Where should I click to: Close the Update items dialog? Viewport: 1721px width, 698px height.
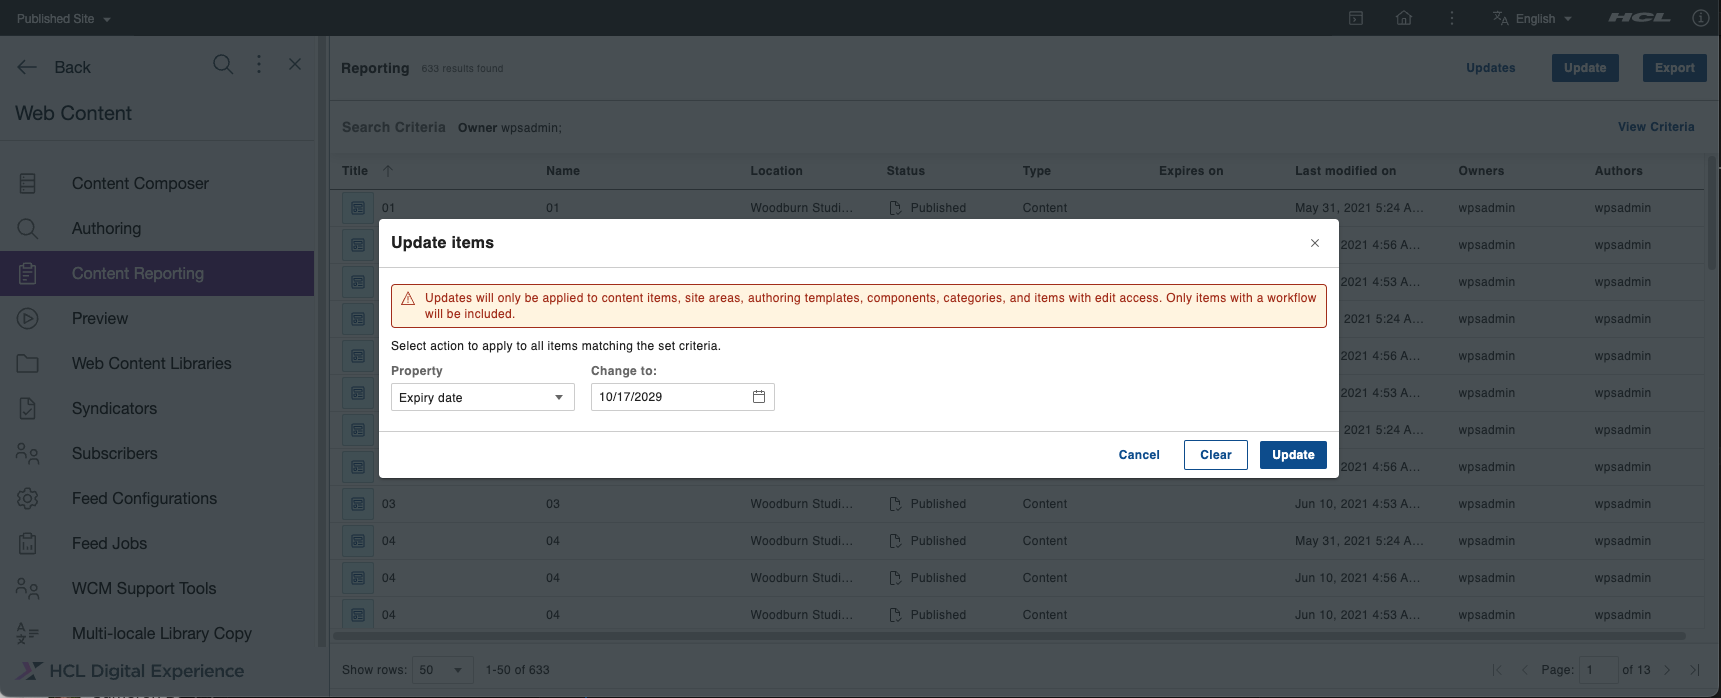(1315, 243)
